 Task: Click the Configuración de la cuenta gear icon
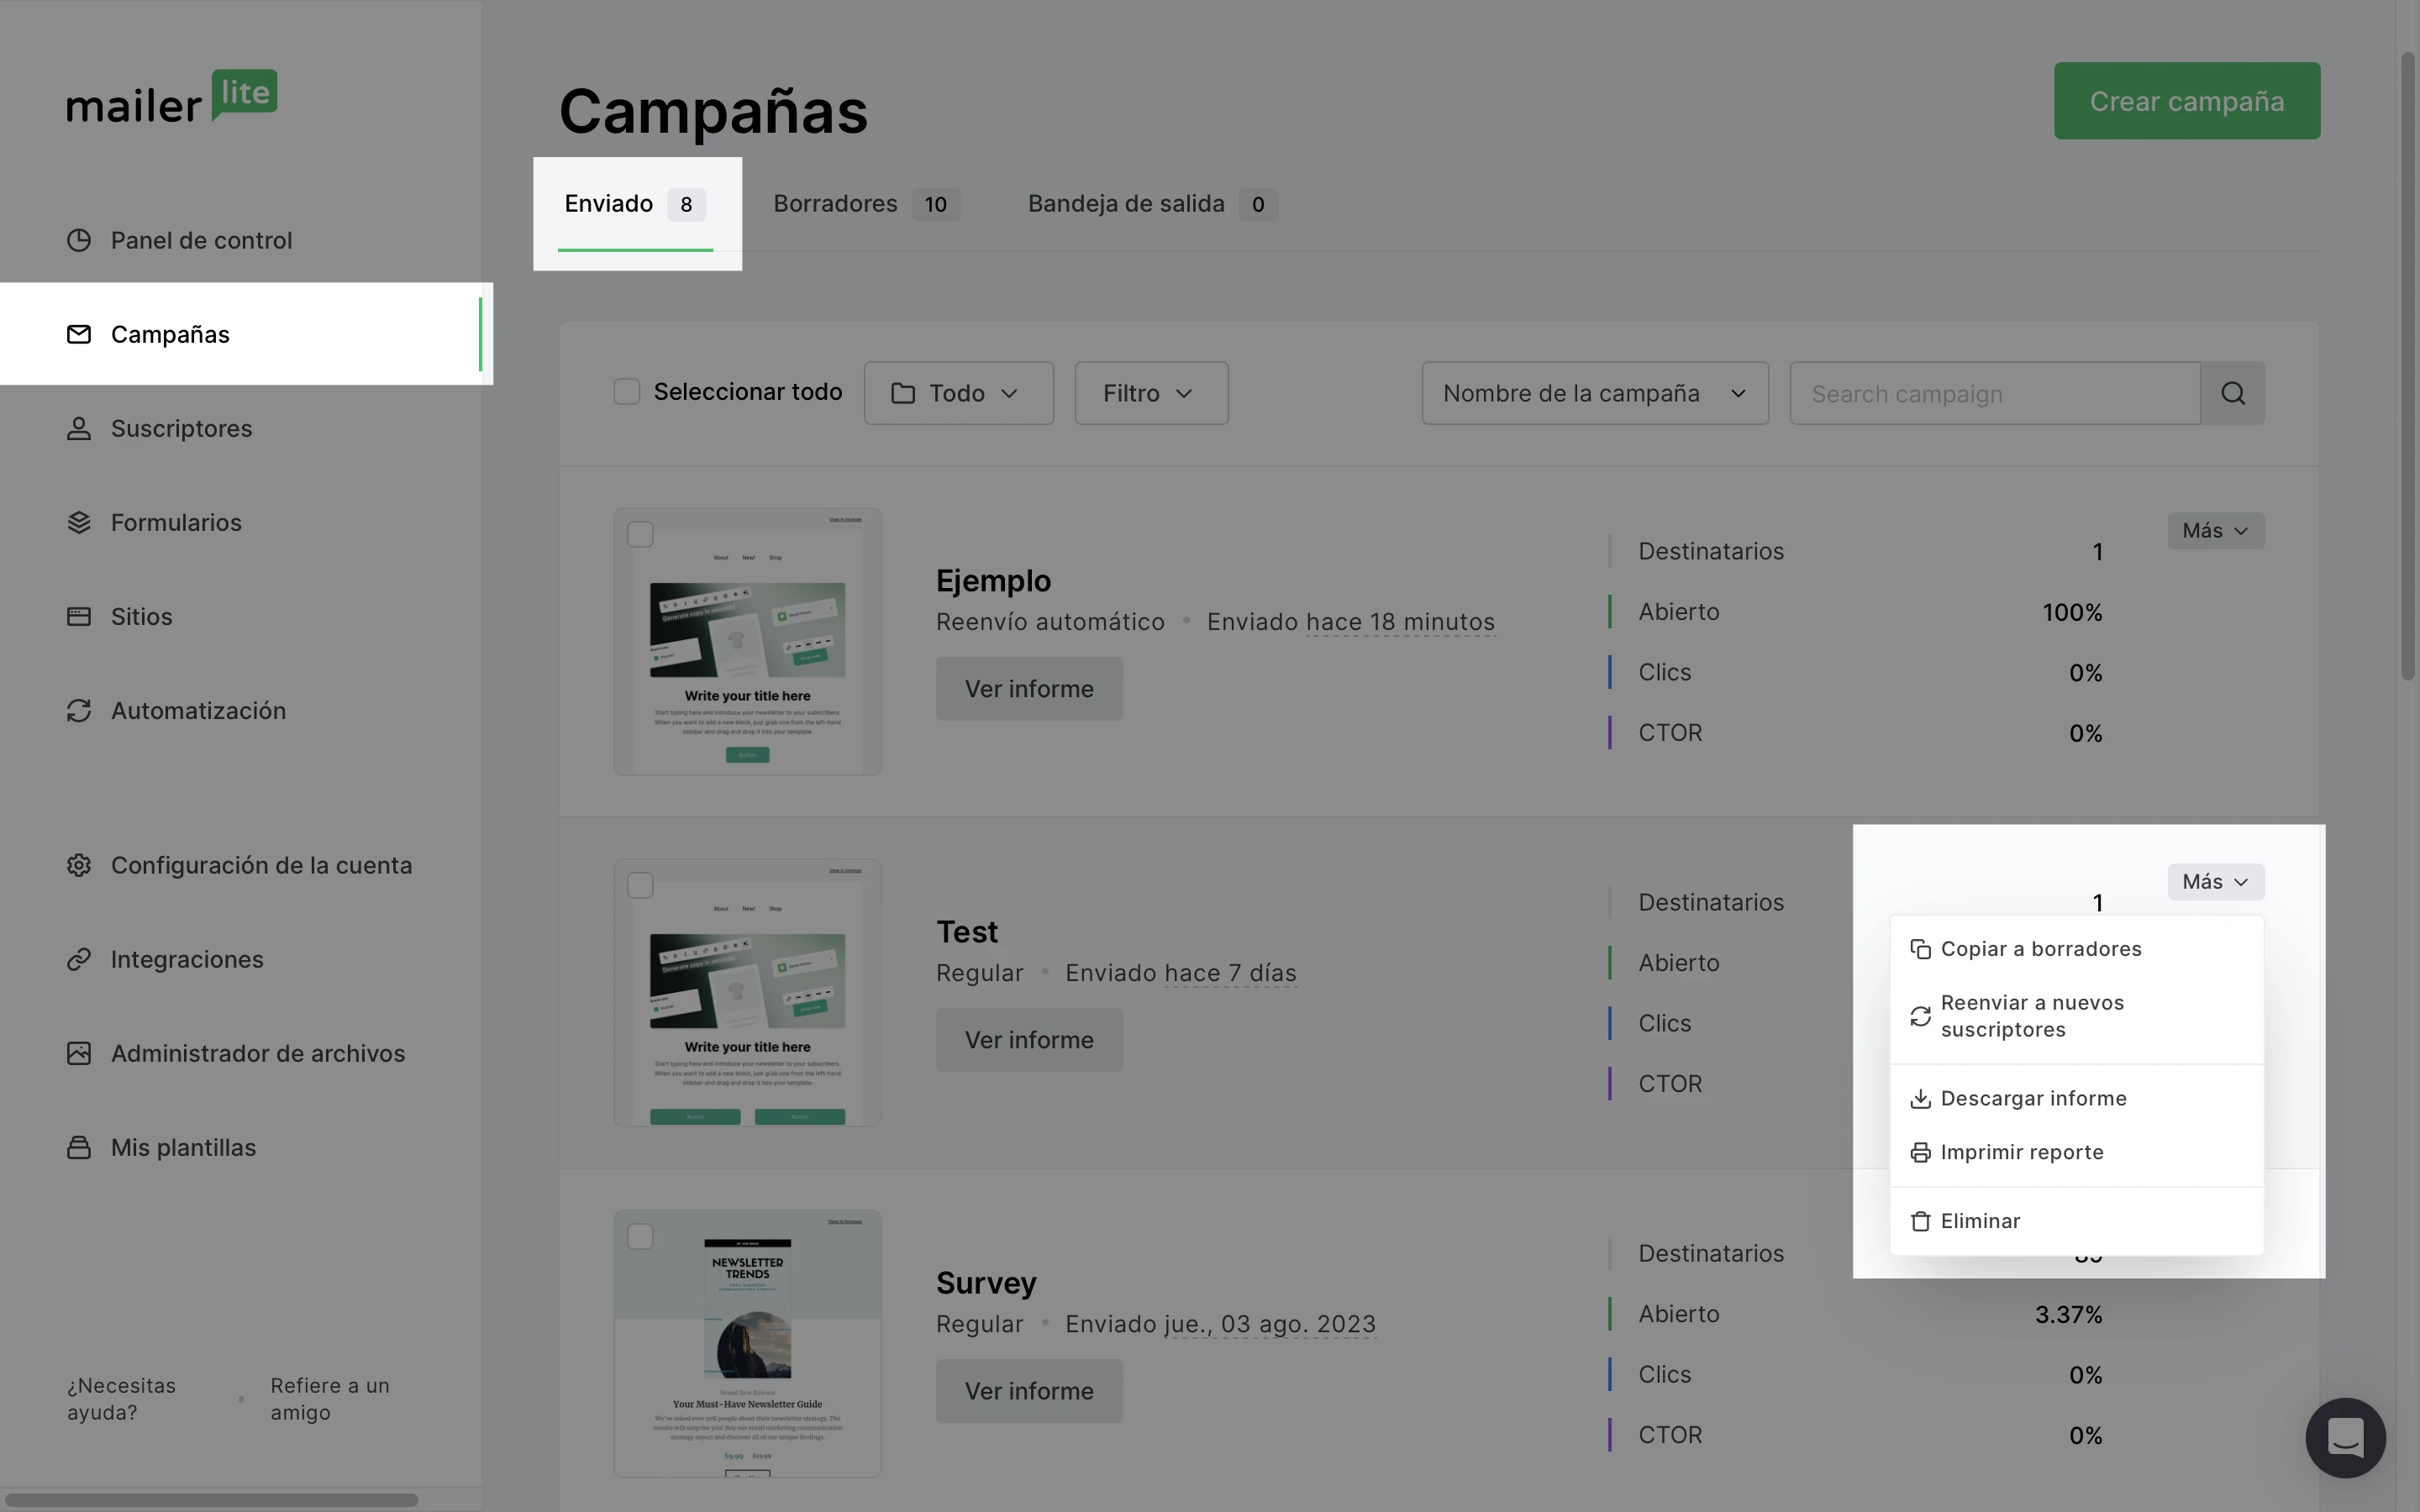[x=79, y=866]
